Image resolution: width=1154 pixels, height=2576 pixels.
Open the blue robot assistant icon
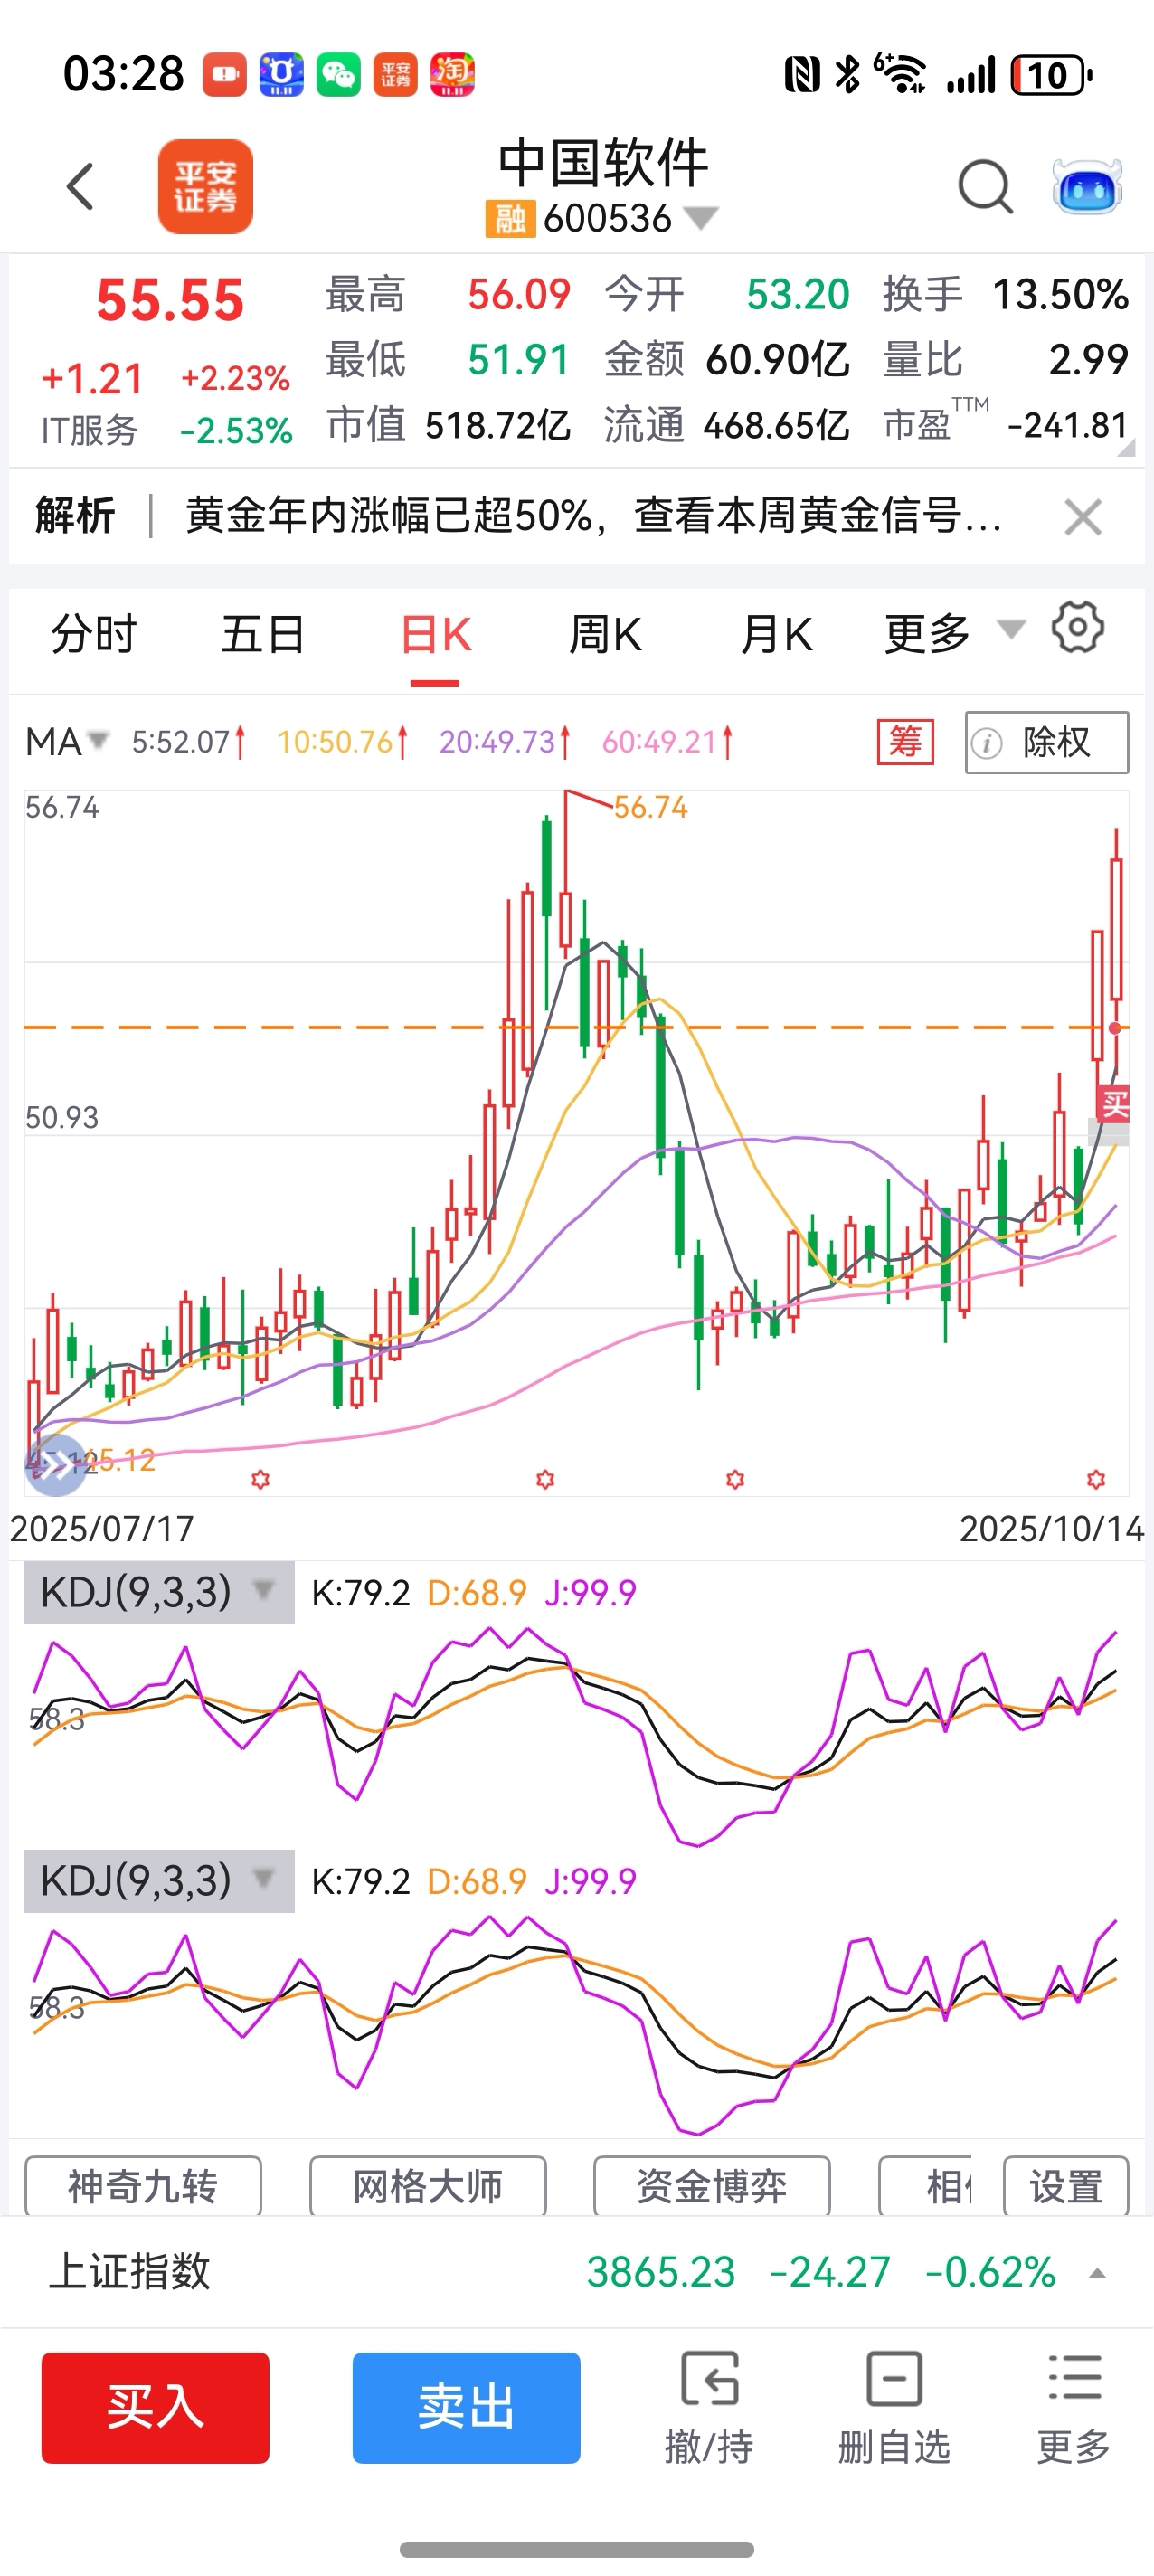(1087, 186)
